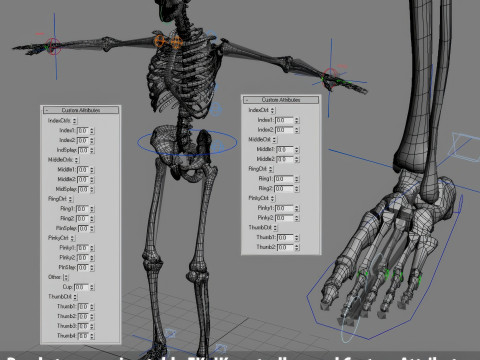
Task: Click the Index1 value field in left panel
Action: coord(82,131)
